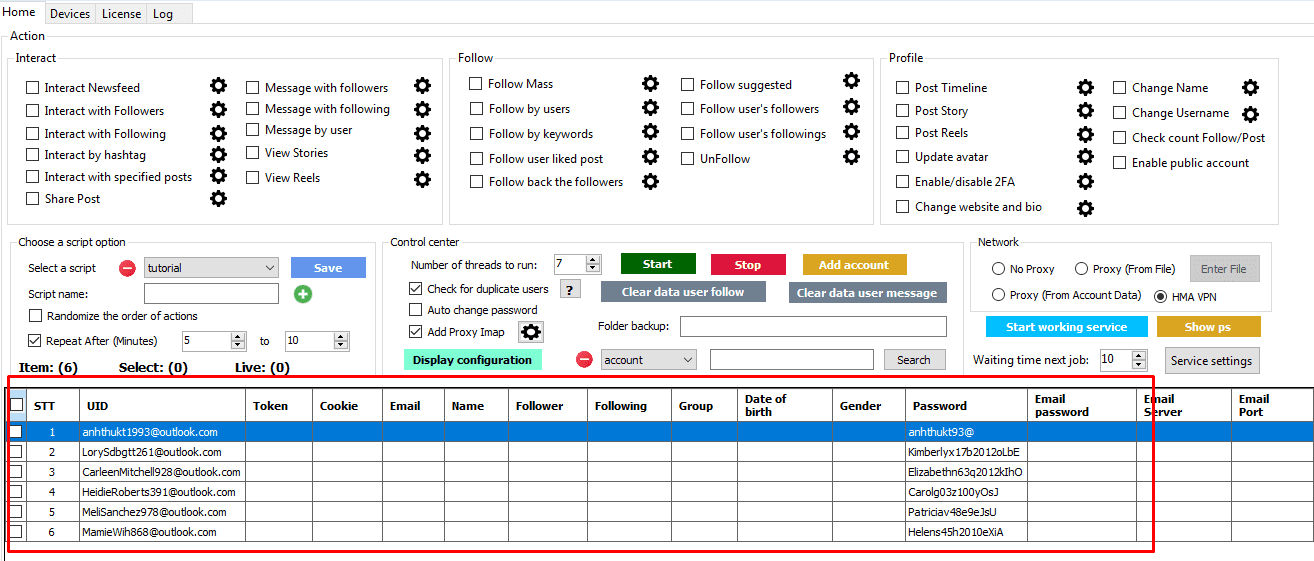The image size is (1314, 561).
Task: Enable the Share Post checkbox
Action: 34,199
